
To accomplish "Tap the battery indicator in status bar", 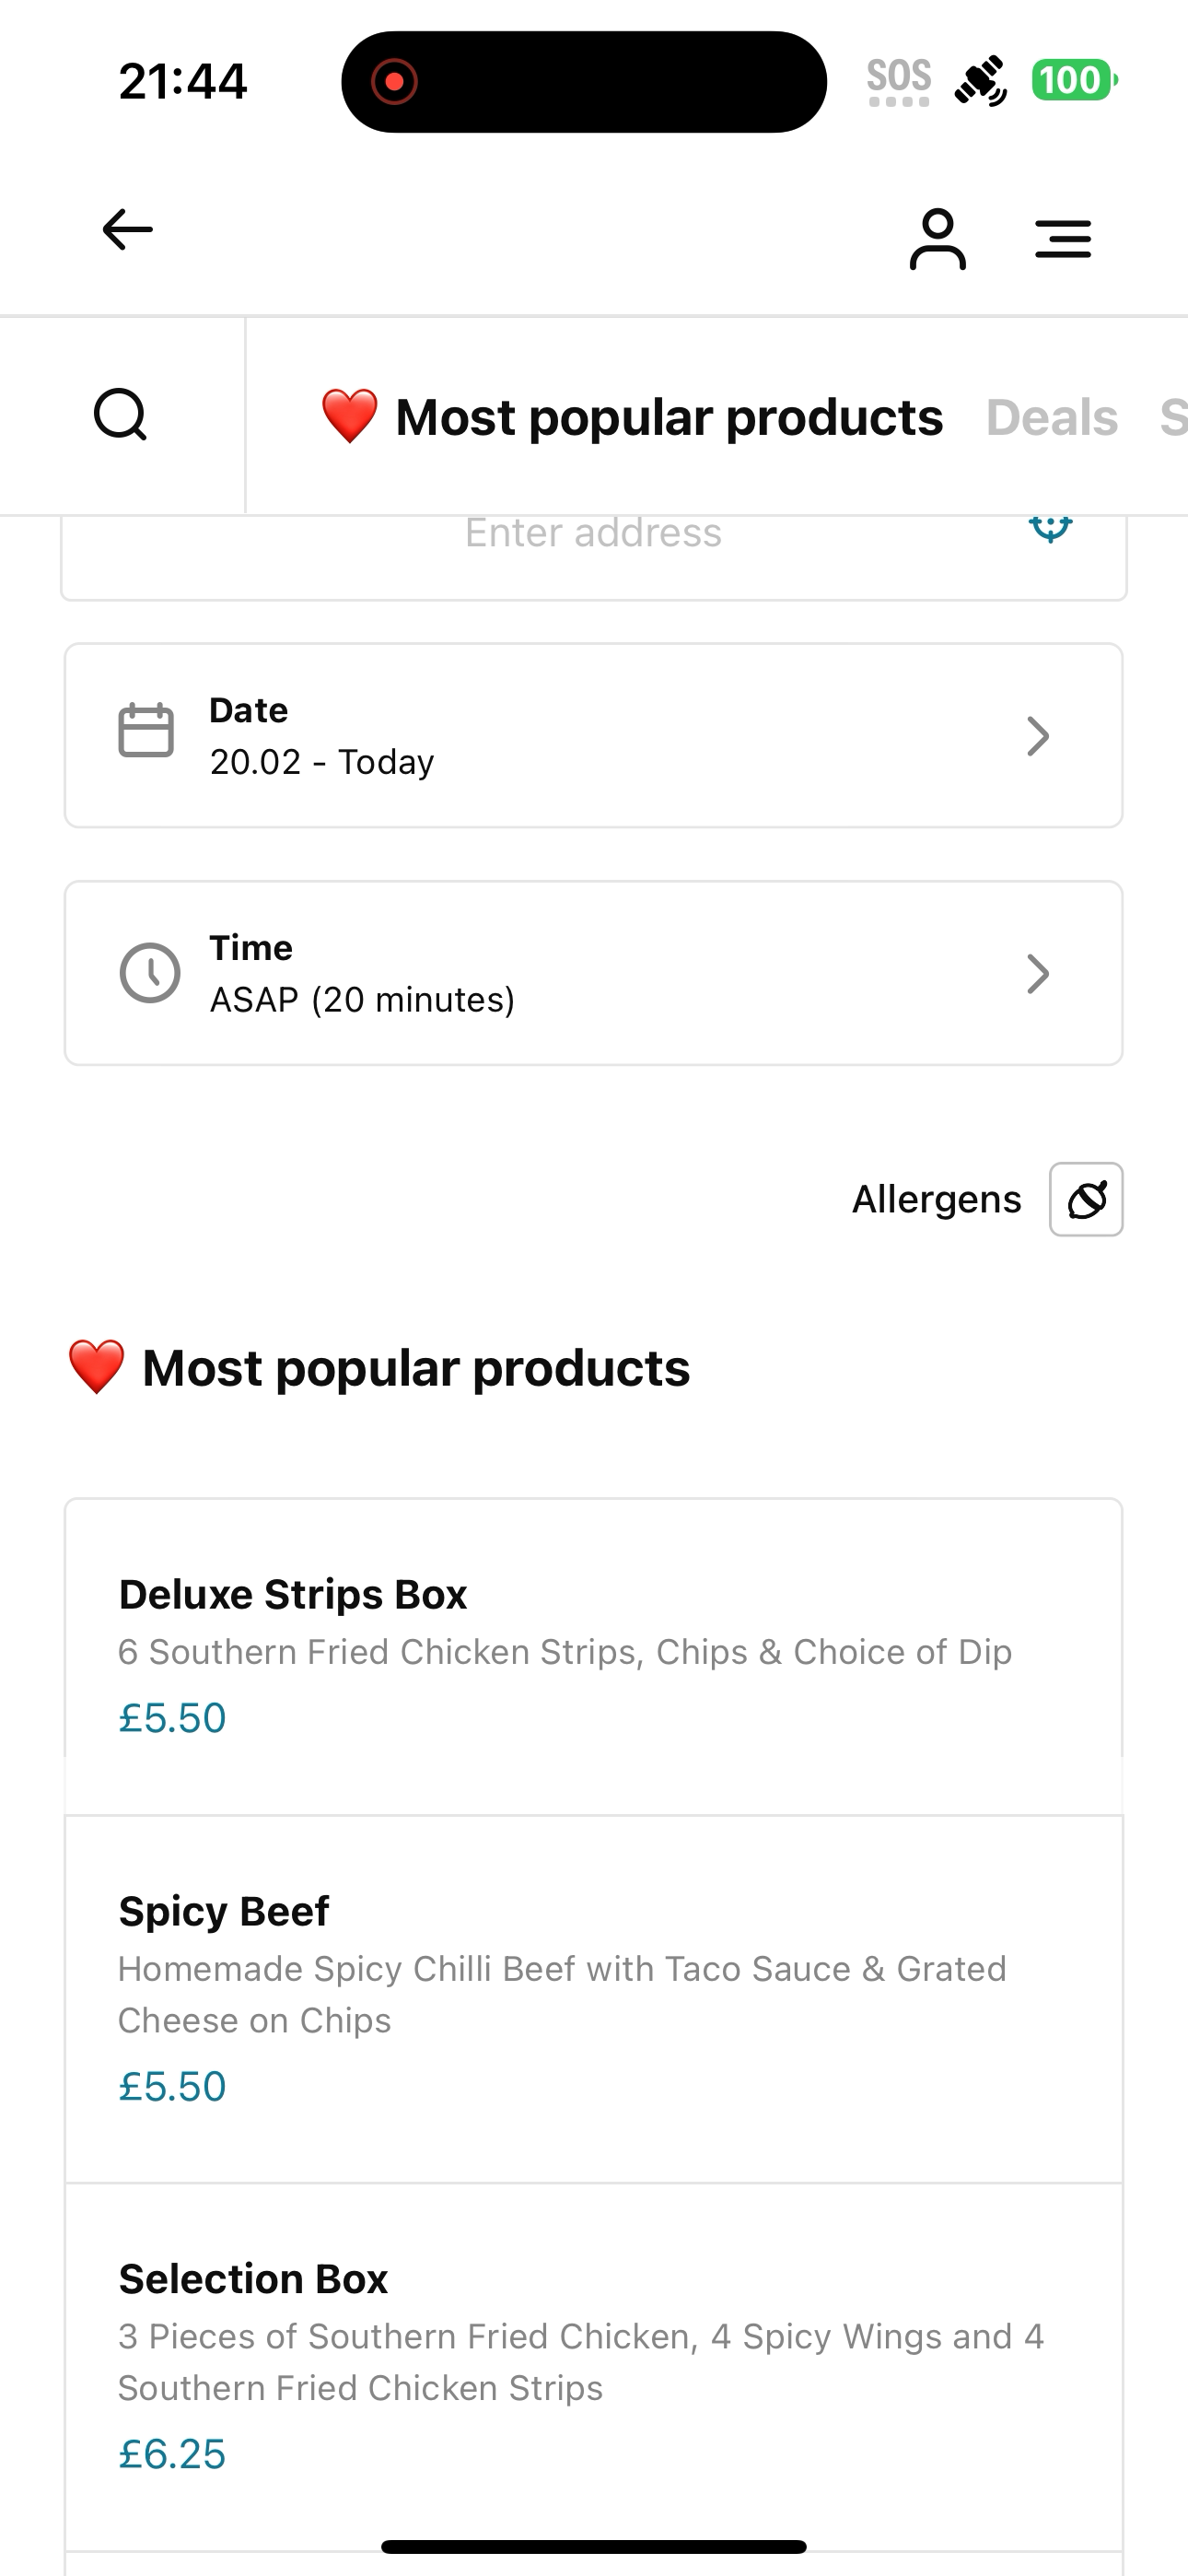I will 1075,80.
